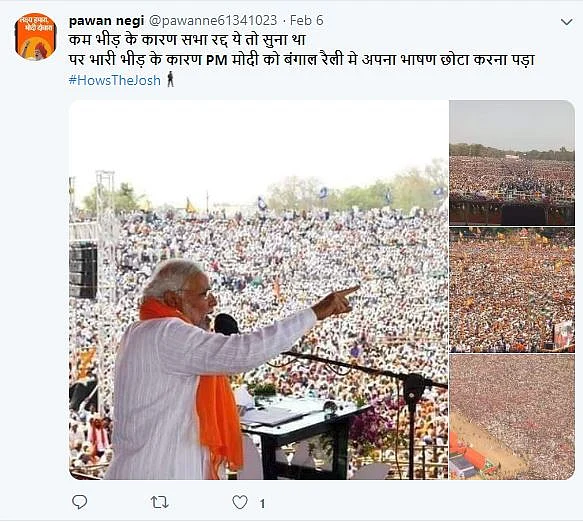This screenshot has width=583, height=522.
Task: Click the pointing hand in the main photo
Action: coord(335,301)
